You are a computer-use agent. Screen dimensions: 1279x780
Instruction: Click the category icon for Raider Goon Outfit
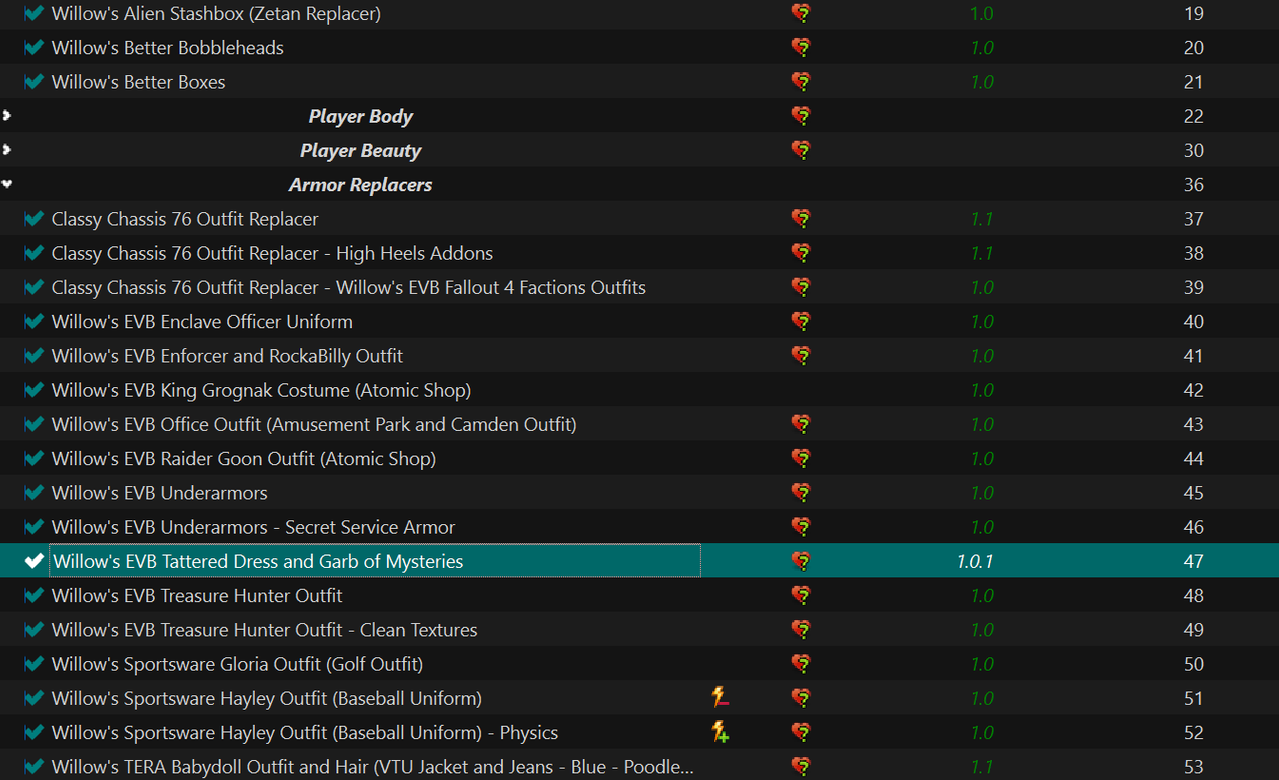[x=801, y=458]
